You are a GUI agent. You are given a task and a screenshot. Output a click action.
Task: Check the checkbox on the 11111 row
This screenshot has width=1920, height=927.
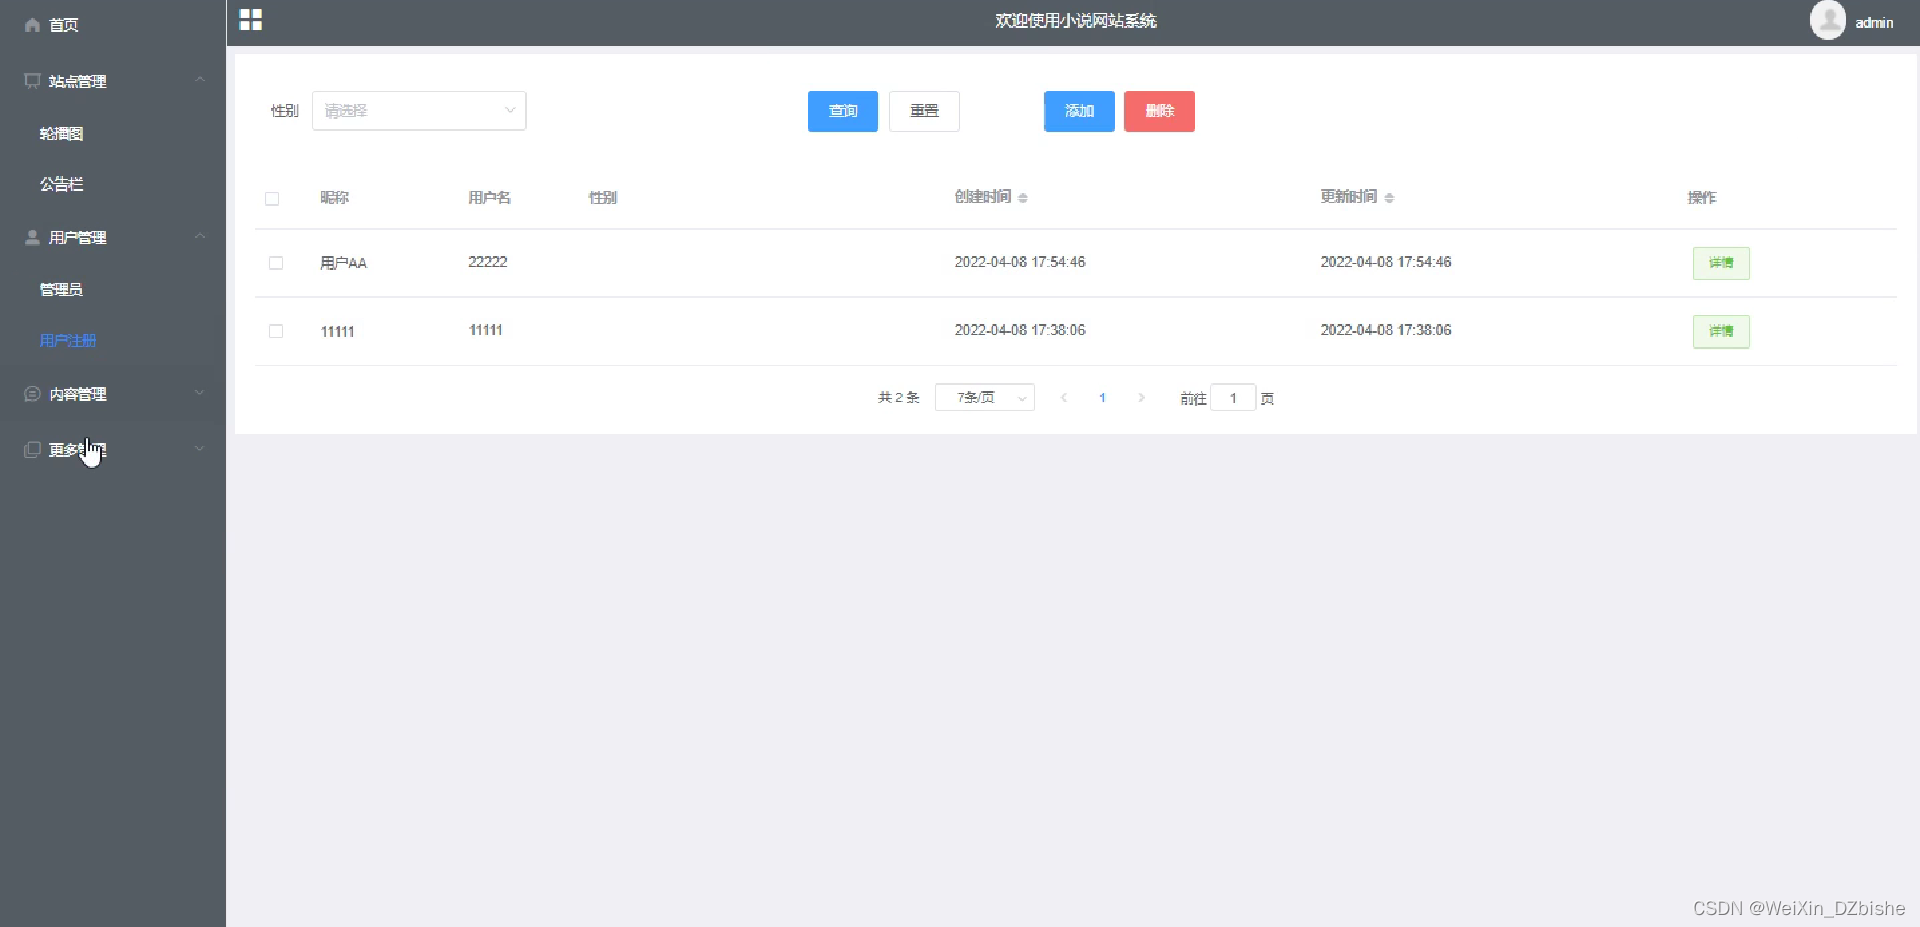(276, 332)
